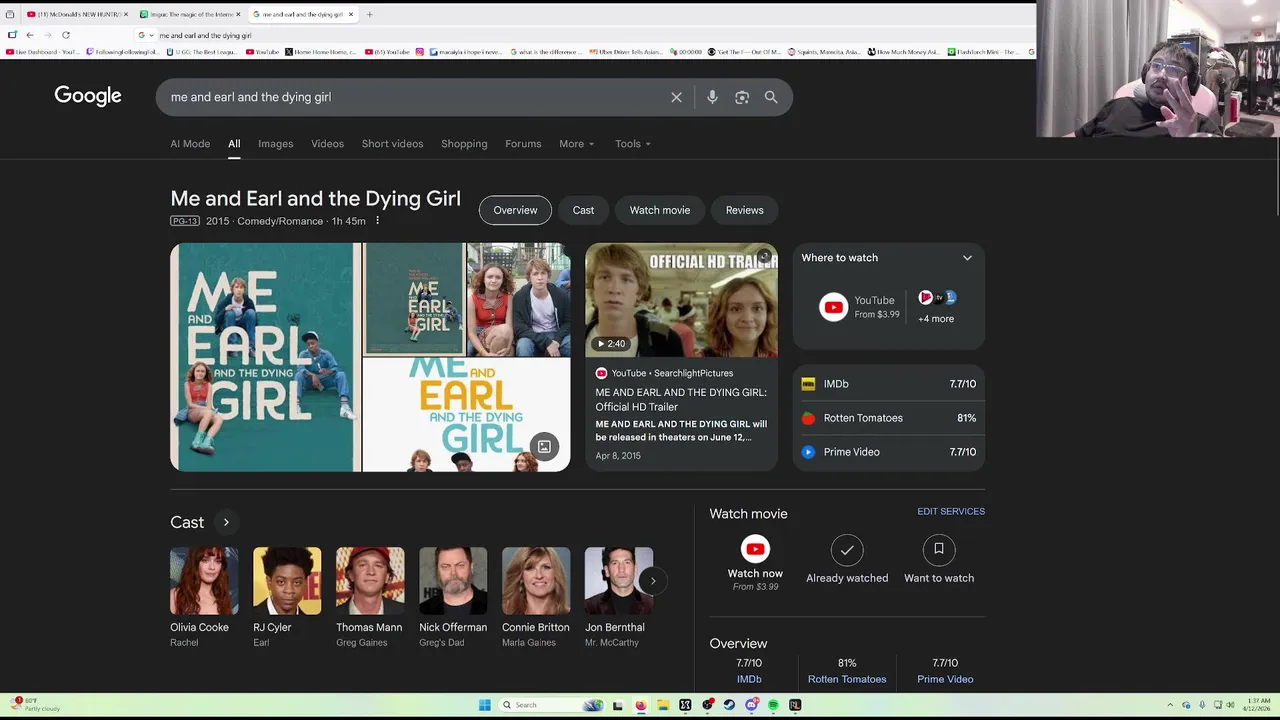Image resolution: width=1280 pixels, height=720 pixels.
Task: Switch to the McDonald's NEW HUNTR browser tab
Action: click(75, 14)
